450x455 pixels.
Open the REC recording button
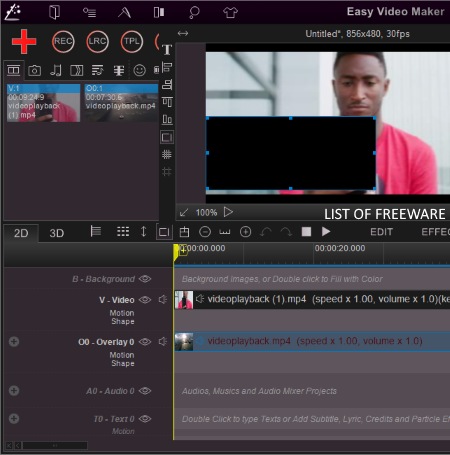pyautogui.click(x=63, y=41)
